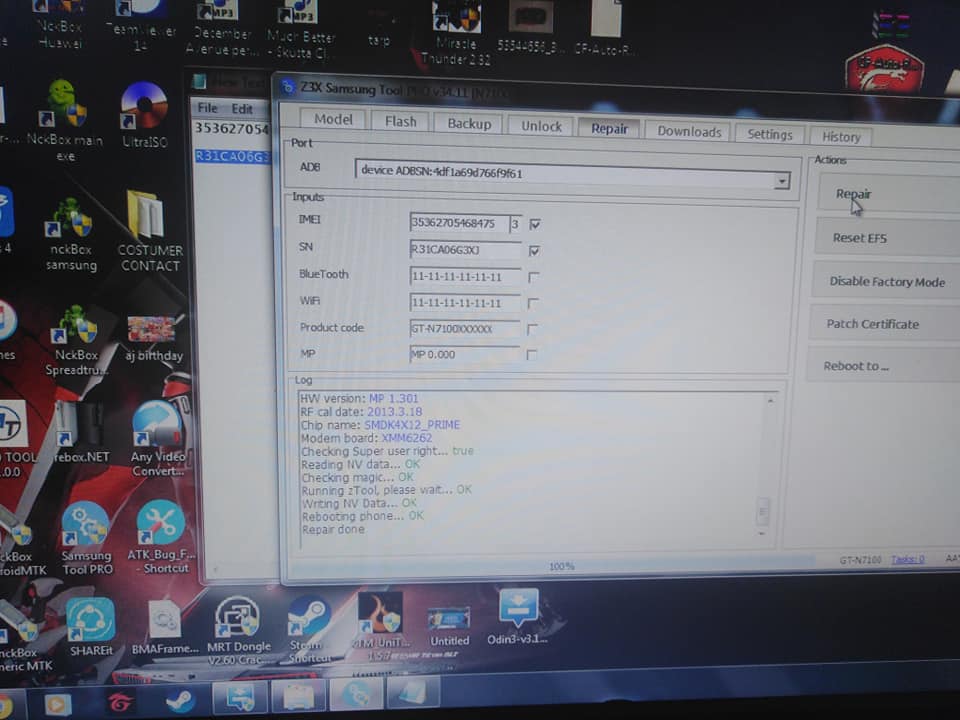Screen dimensions: 960x720
Task: Switch to the Downloads tab
Action: [689, 132]
